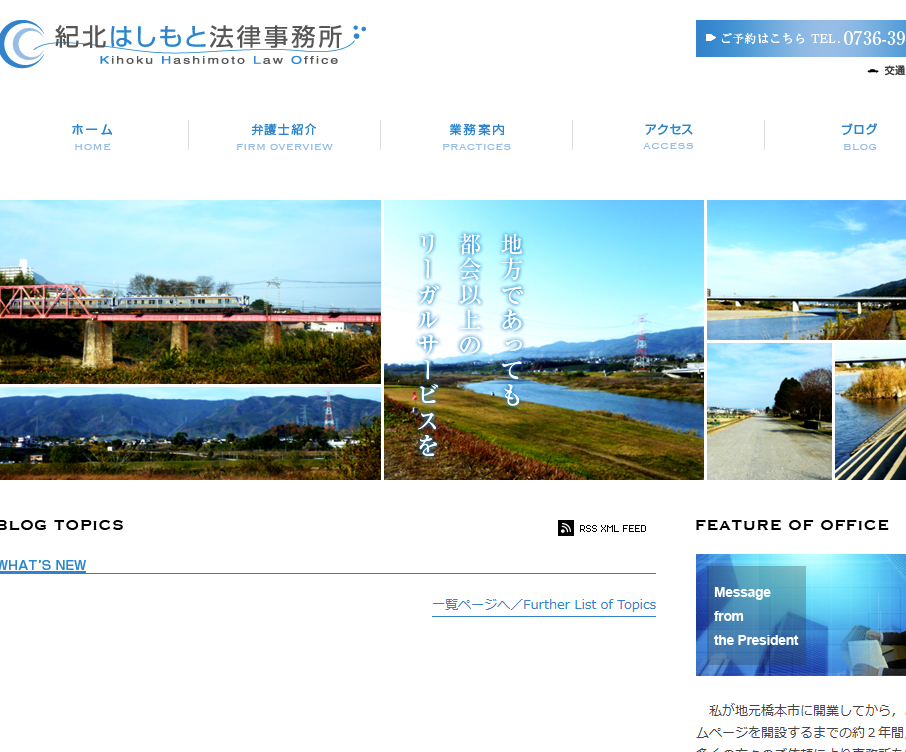This screenshot has height=752, width=906.
Task: Open the 交通 text link
Action: click(x=894, y=71)
